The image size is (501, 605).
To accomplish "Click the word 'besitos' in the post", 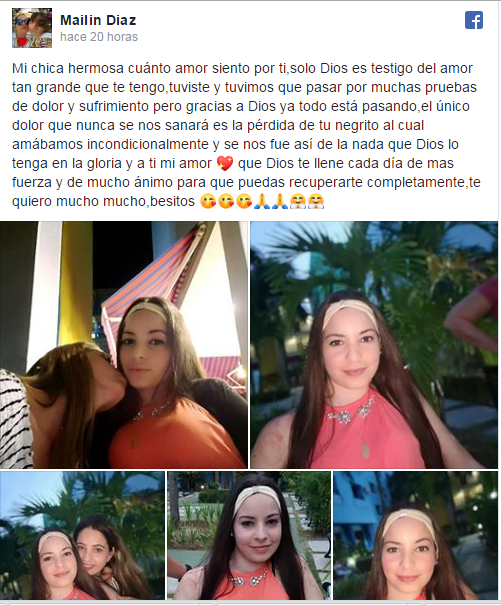I will pos(173,201).
